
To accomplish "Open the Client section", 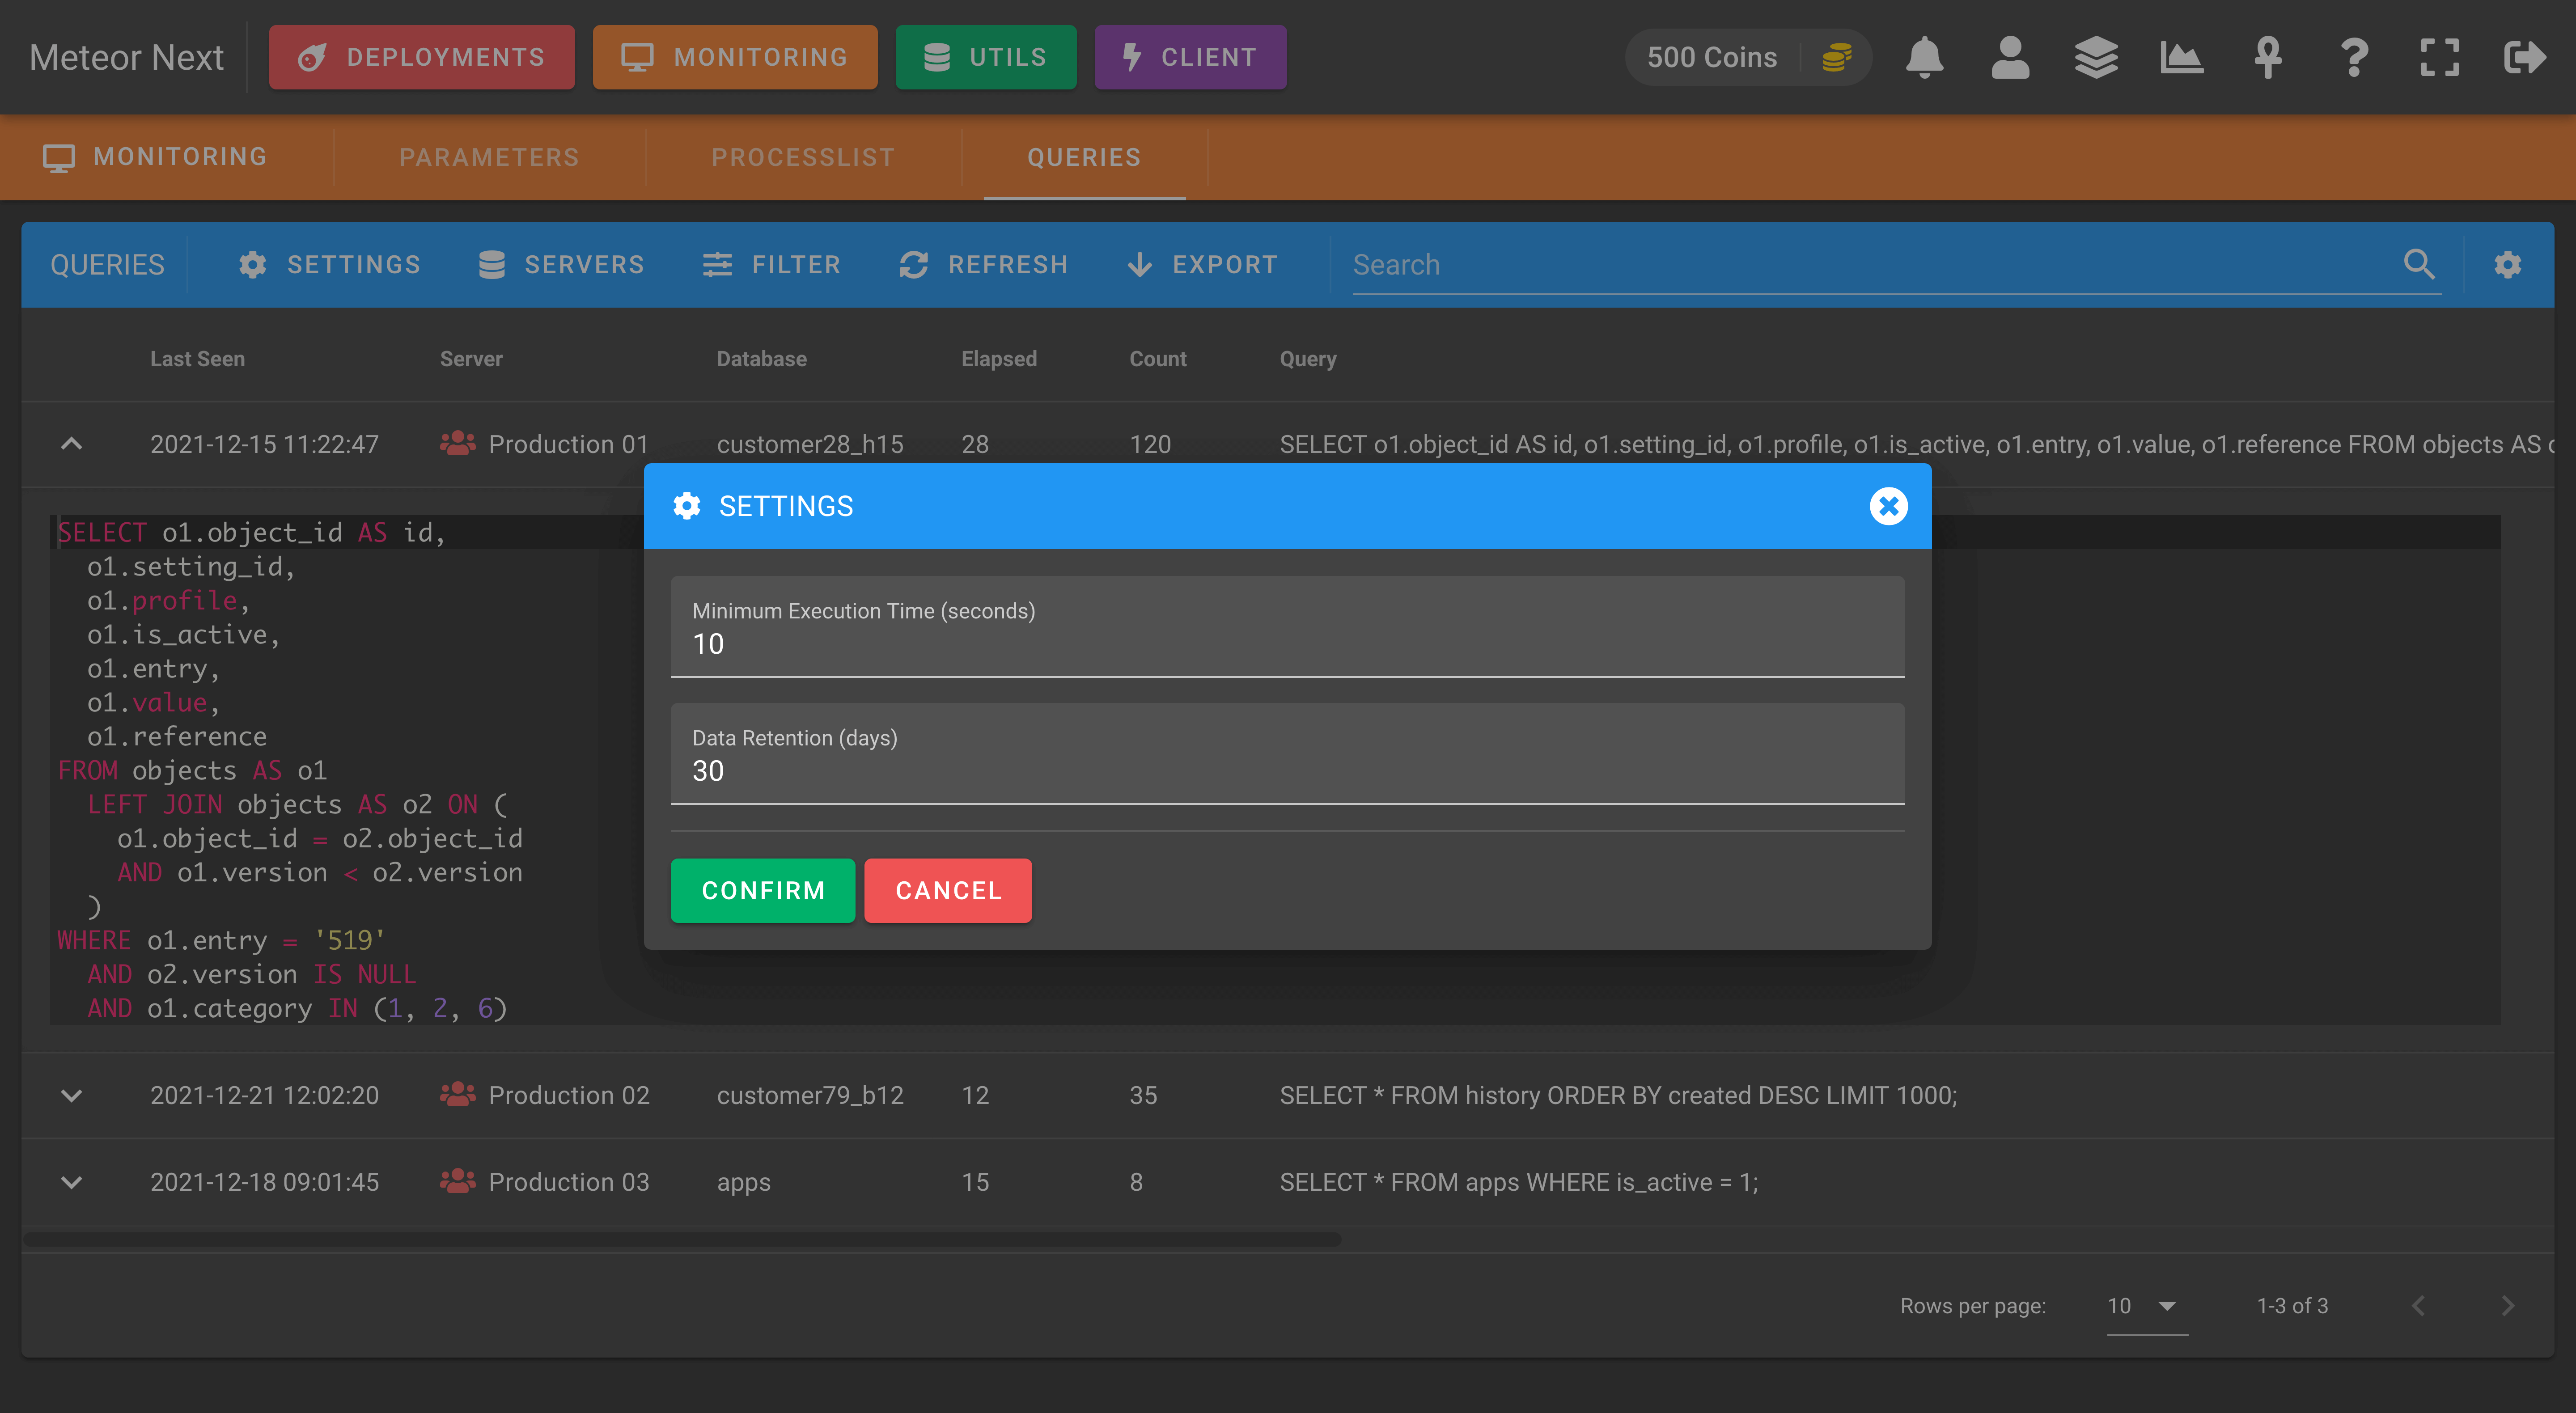I will point(1190,57).
